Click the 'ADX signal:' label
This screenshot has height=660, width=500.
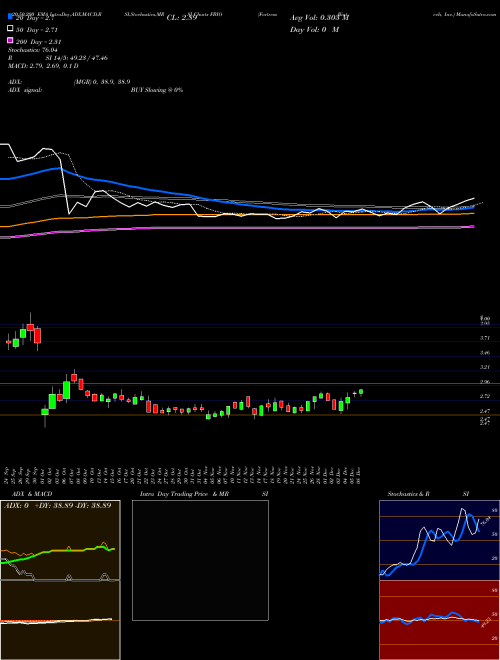[24, 90]
